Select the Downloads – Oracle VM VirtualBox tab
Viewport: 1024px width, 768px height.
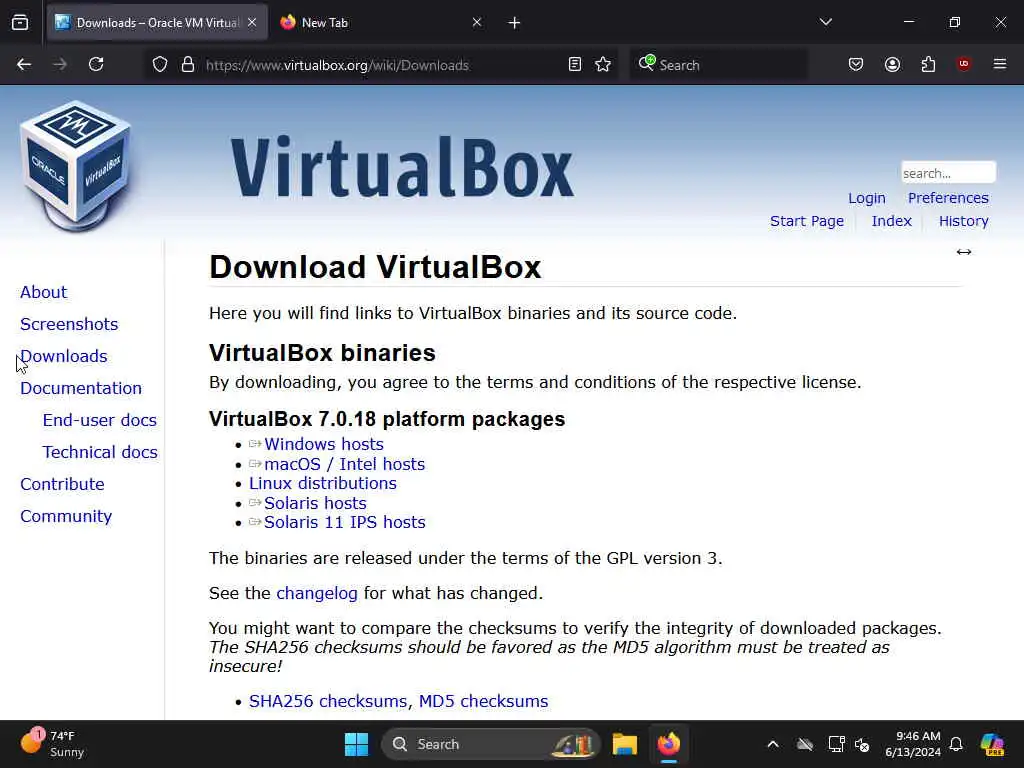[157, 23]
